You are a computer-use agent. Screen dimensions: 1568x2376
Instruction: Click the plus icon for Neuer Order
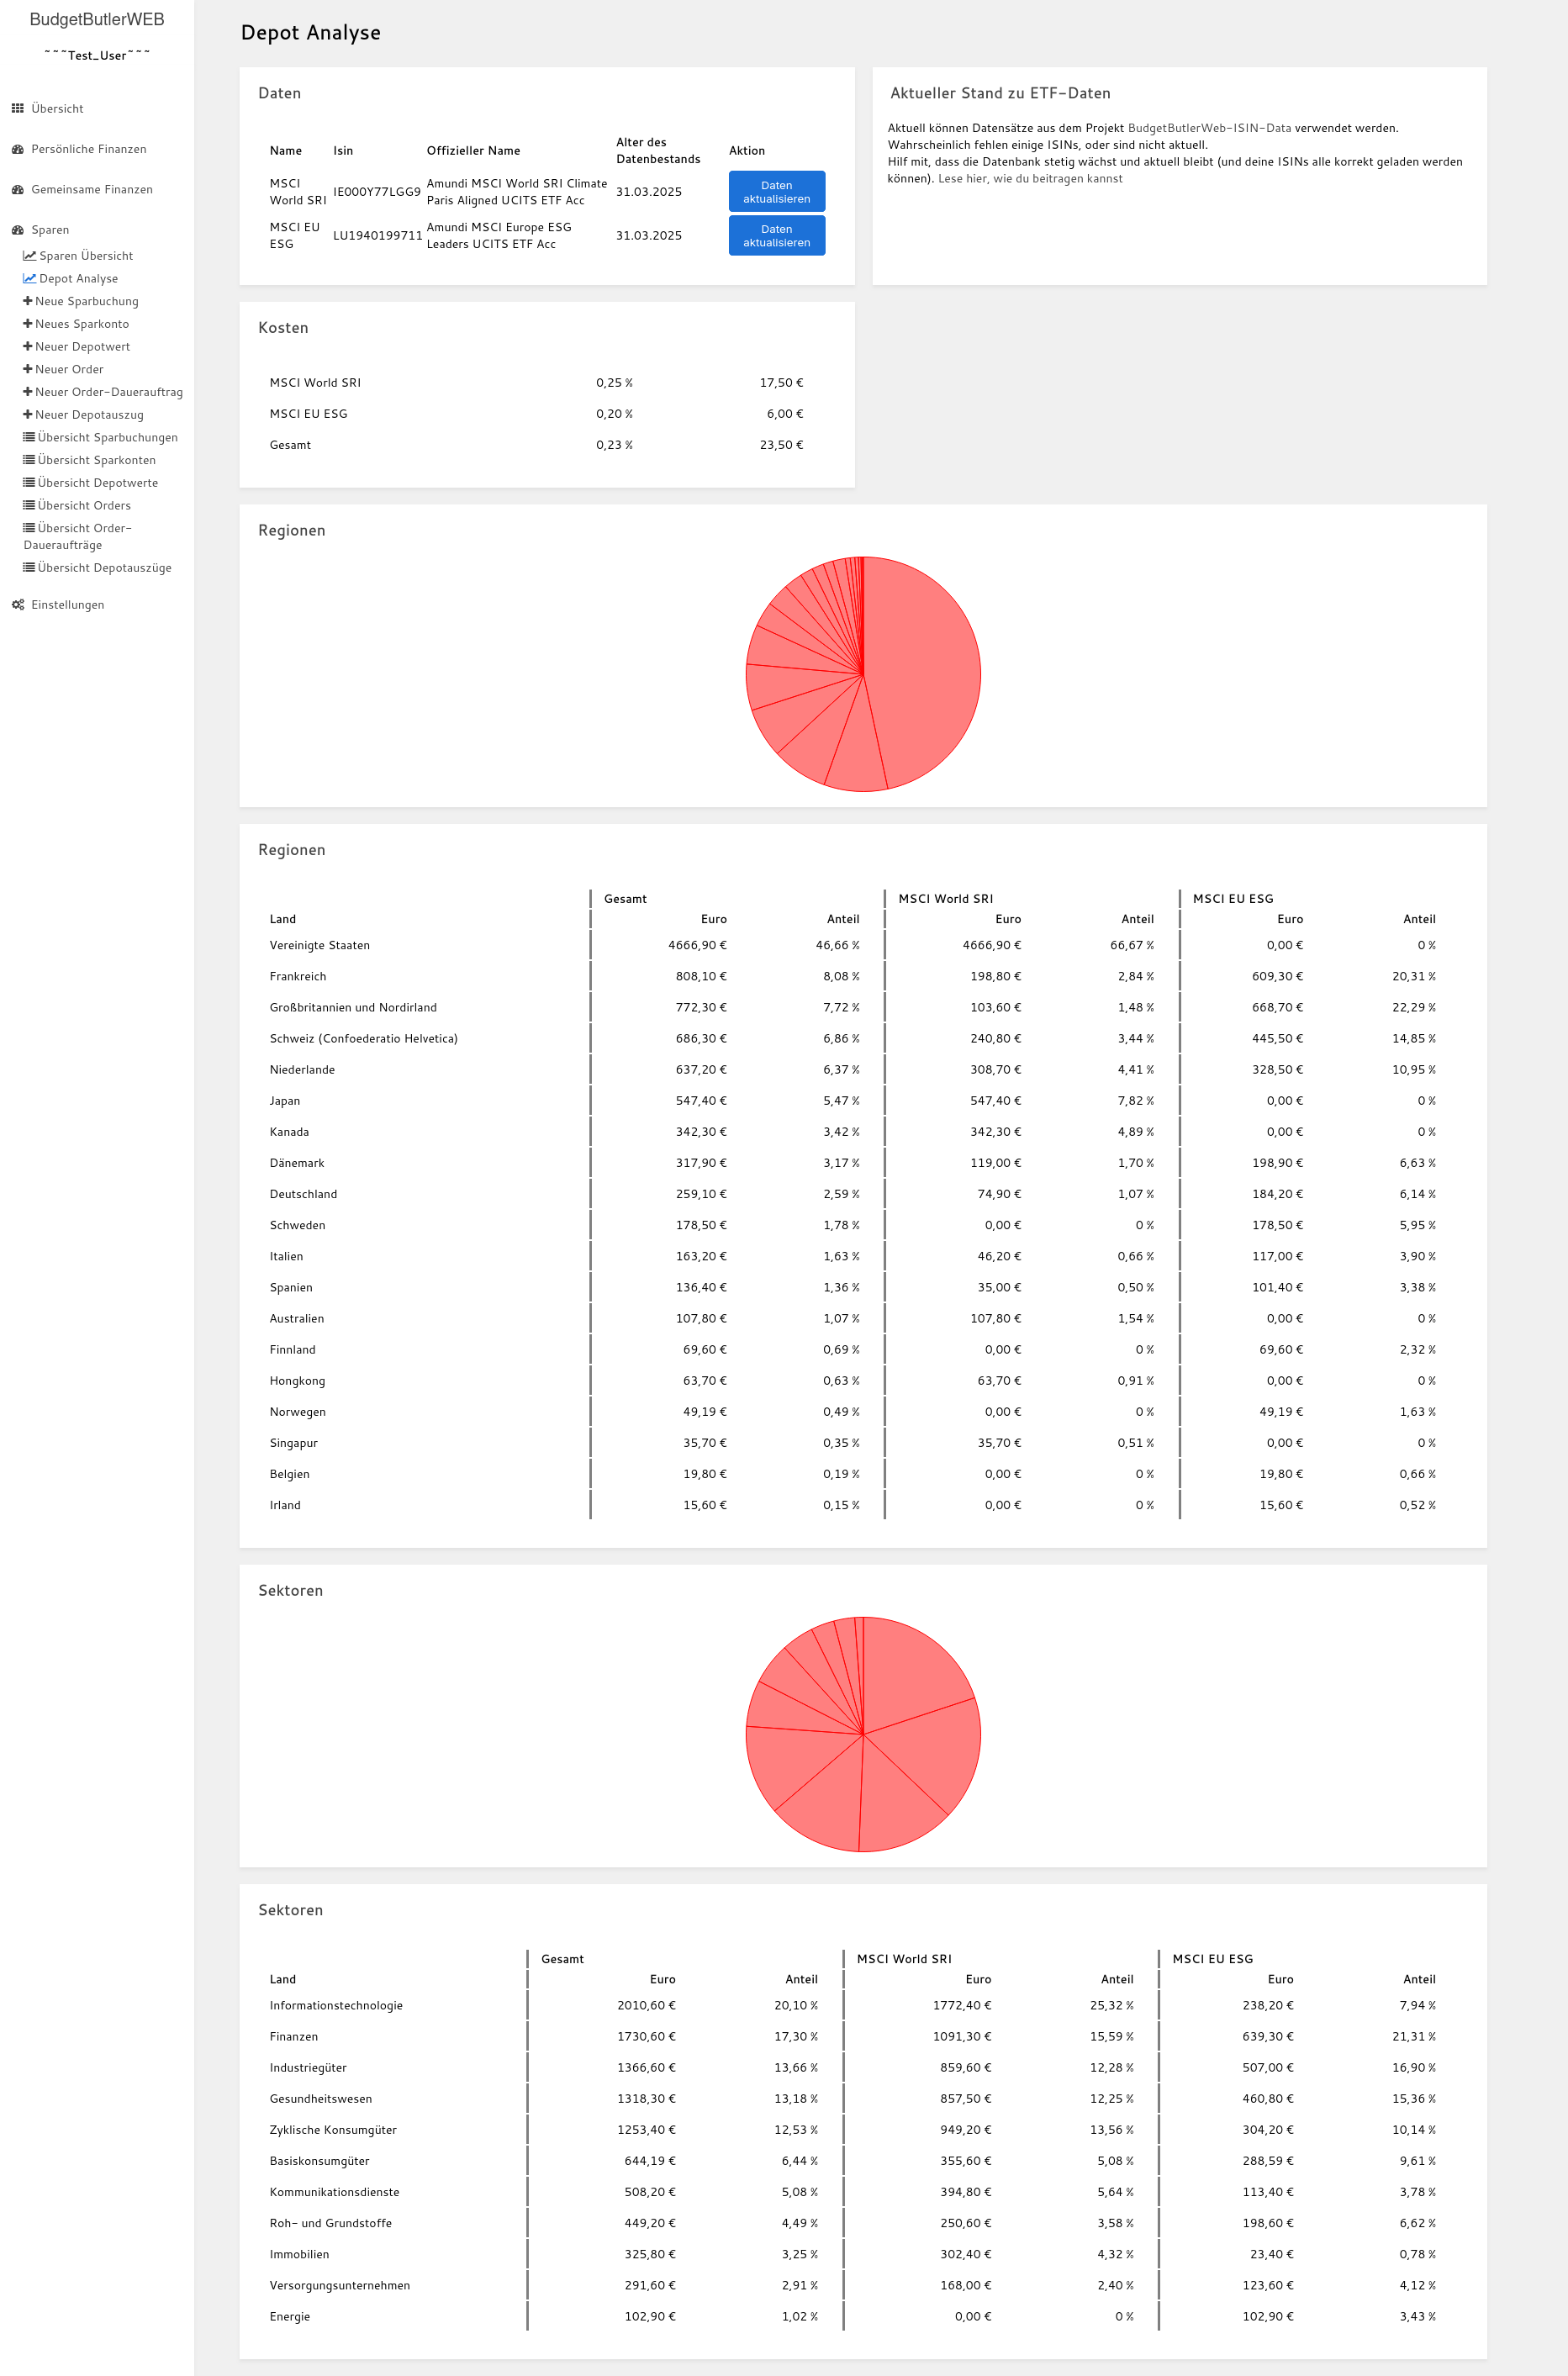pyautogui.click(x=28, y=369)
